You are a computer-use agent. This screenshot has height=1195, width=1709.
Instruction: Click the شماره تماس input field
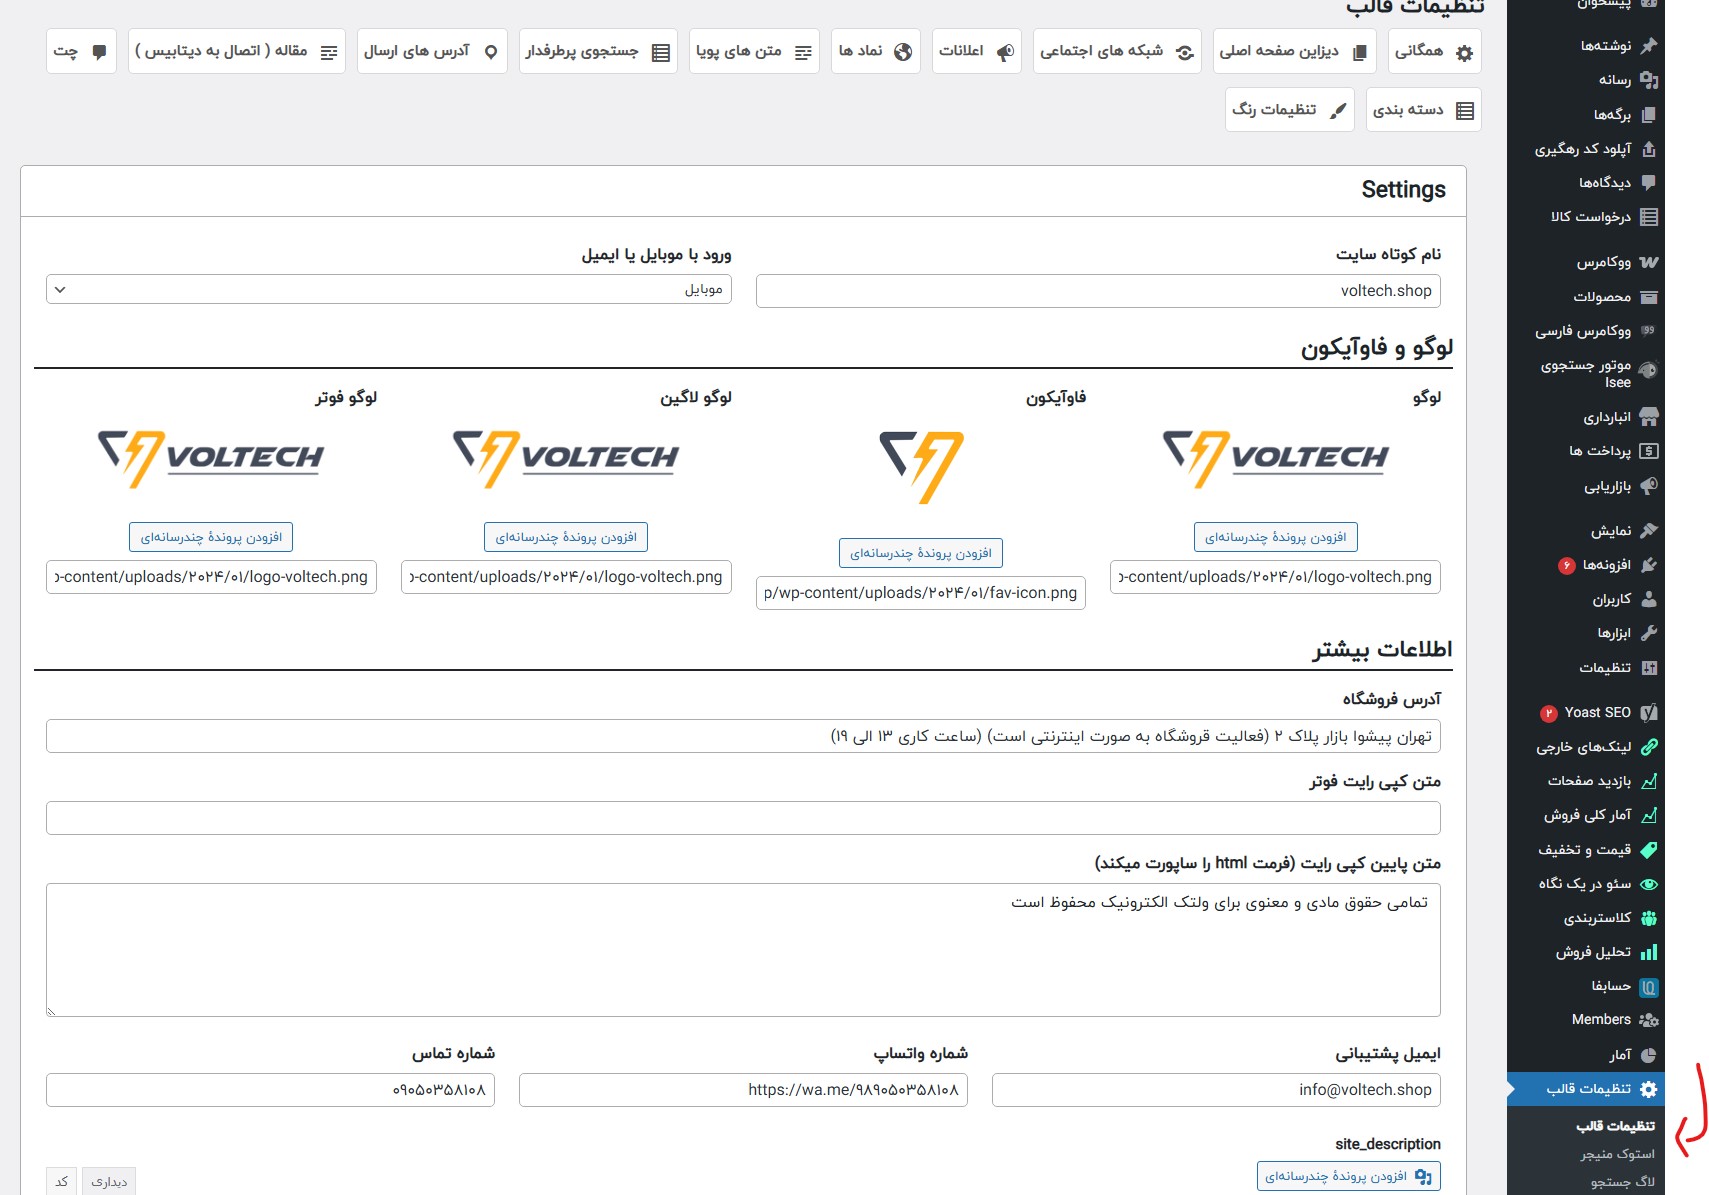point(270,1090)
